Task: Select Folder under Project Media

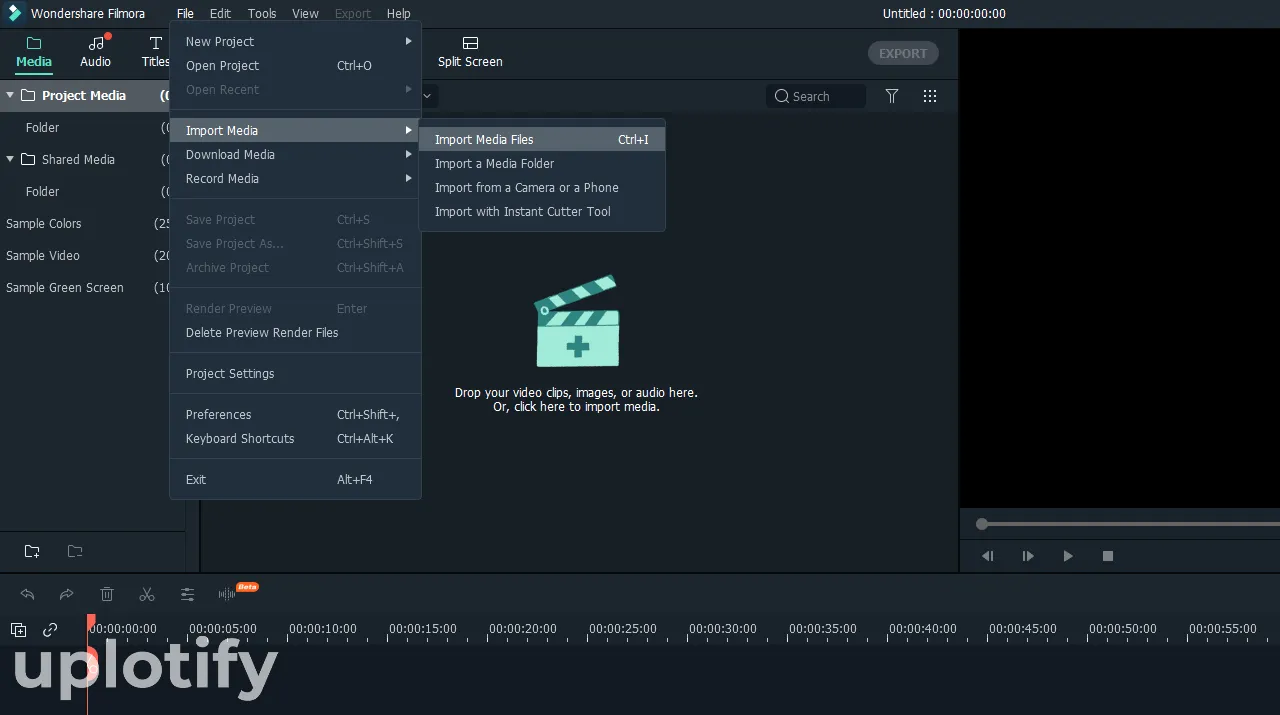Action: point(43,128)
